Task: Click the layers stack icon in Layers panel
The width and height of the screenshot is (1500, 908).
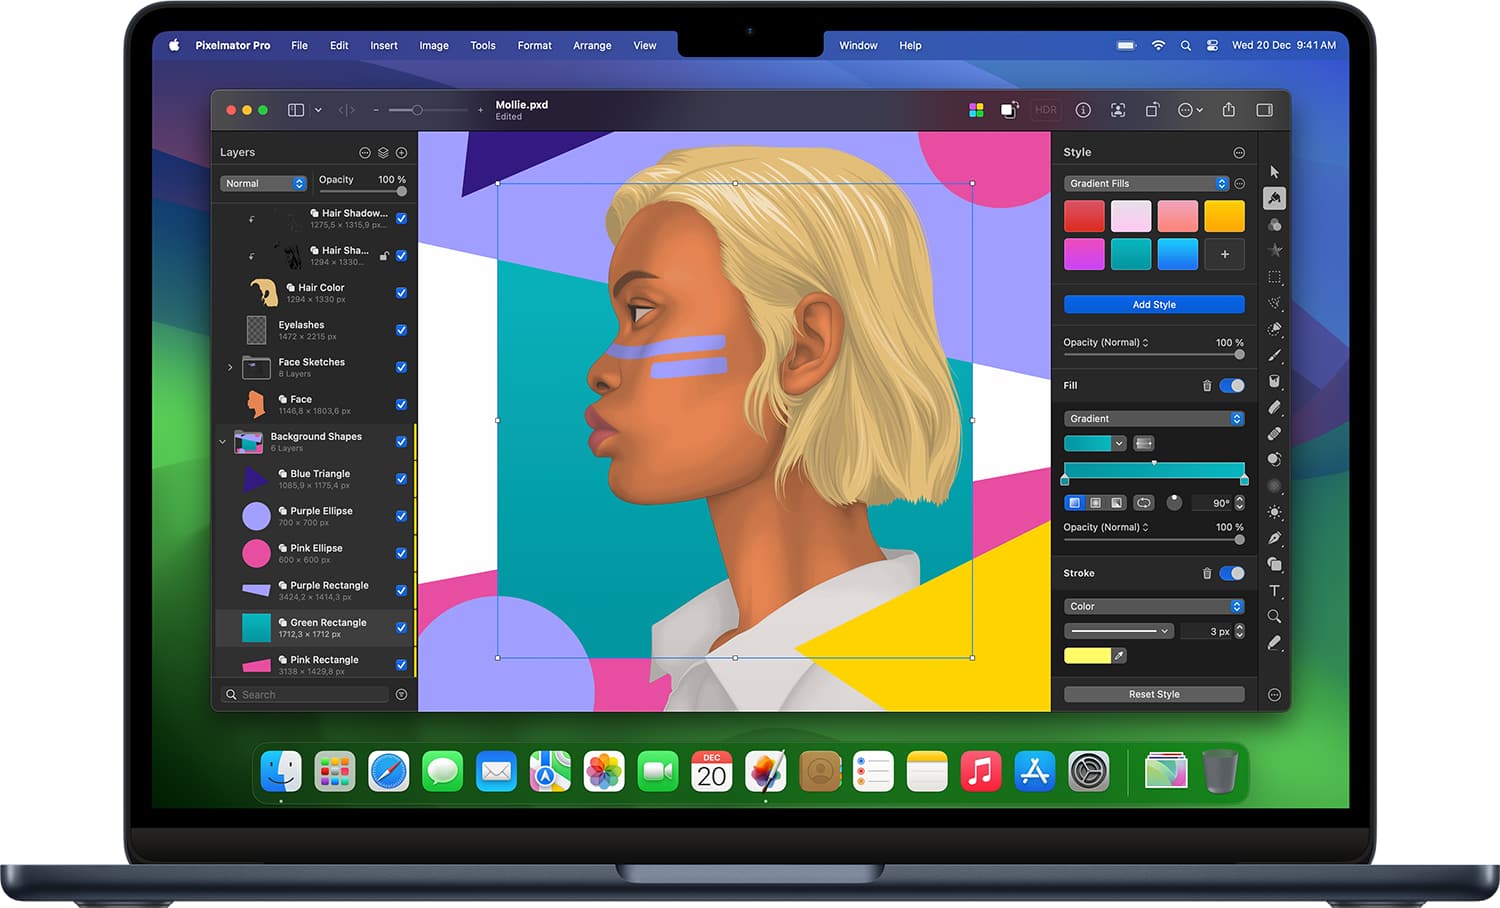Action: point(383,153)
